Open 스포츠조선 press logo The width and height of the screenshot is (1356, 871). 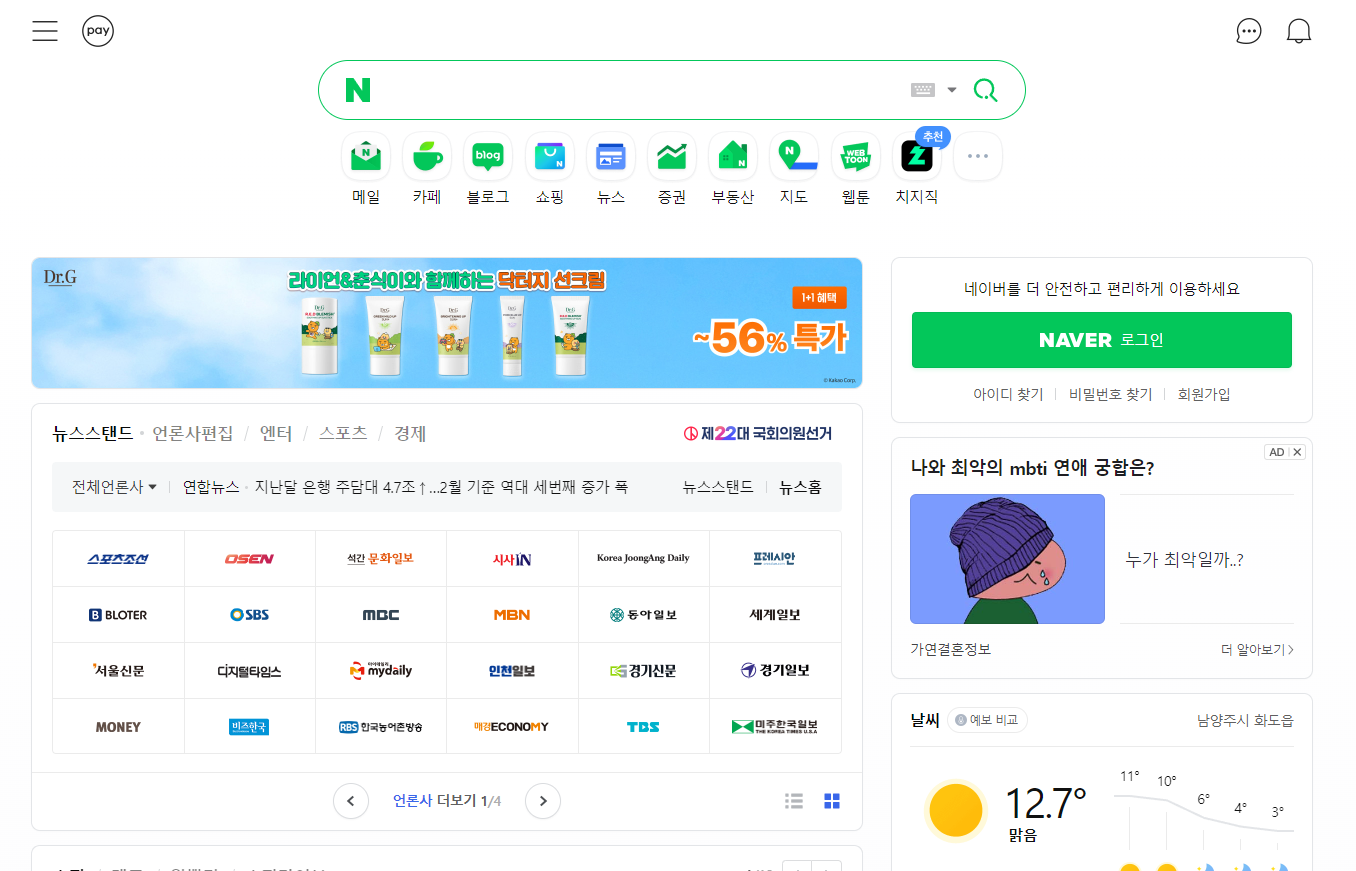click(118, 558)
